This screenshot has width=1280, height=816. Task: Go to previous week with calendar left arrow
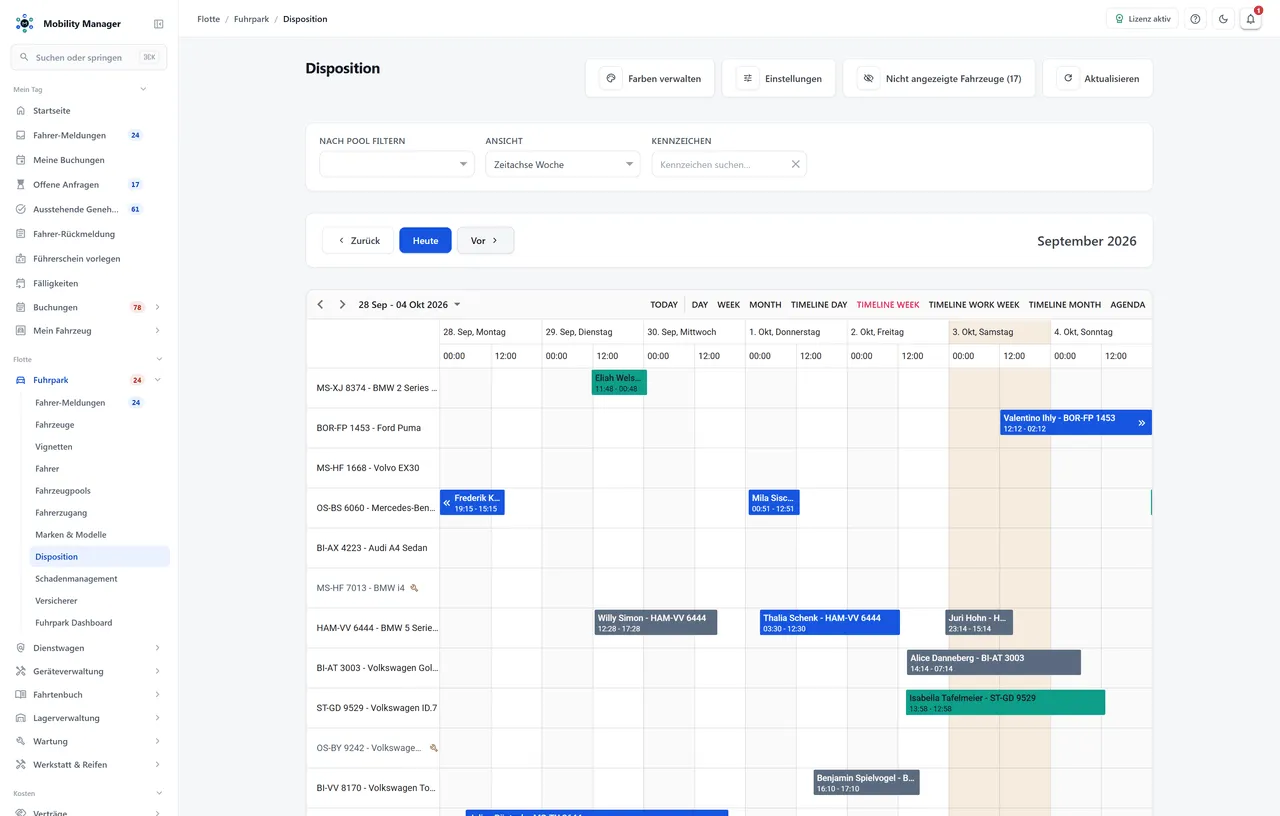[x=320, y=304]
